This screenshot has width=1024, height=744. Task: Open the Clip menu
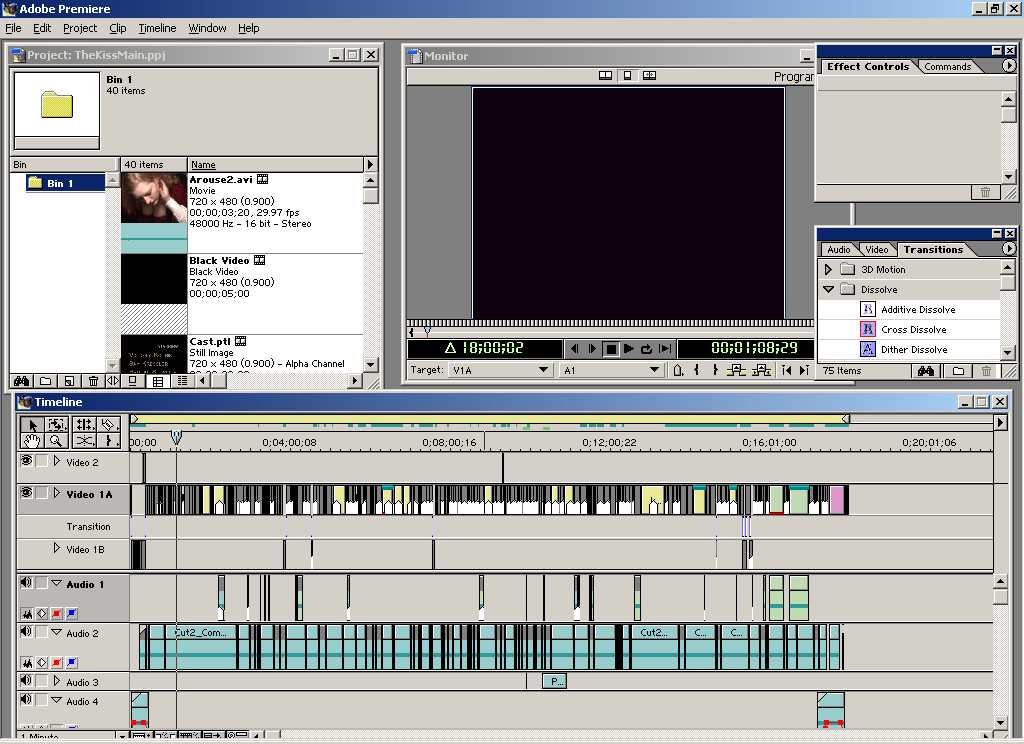tap(117, 28)
